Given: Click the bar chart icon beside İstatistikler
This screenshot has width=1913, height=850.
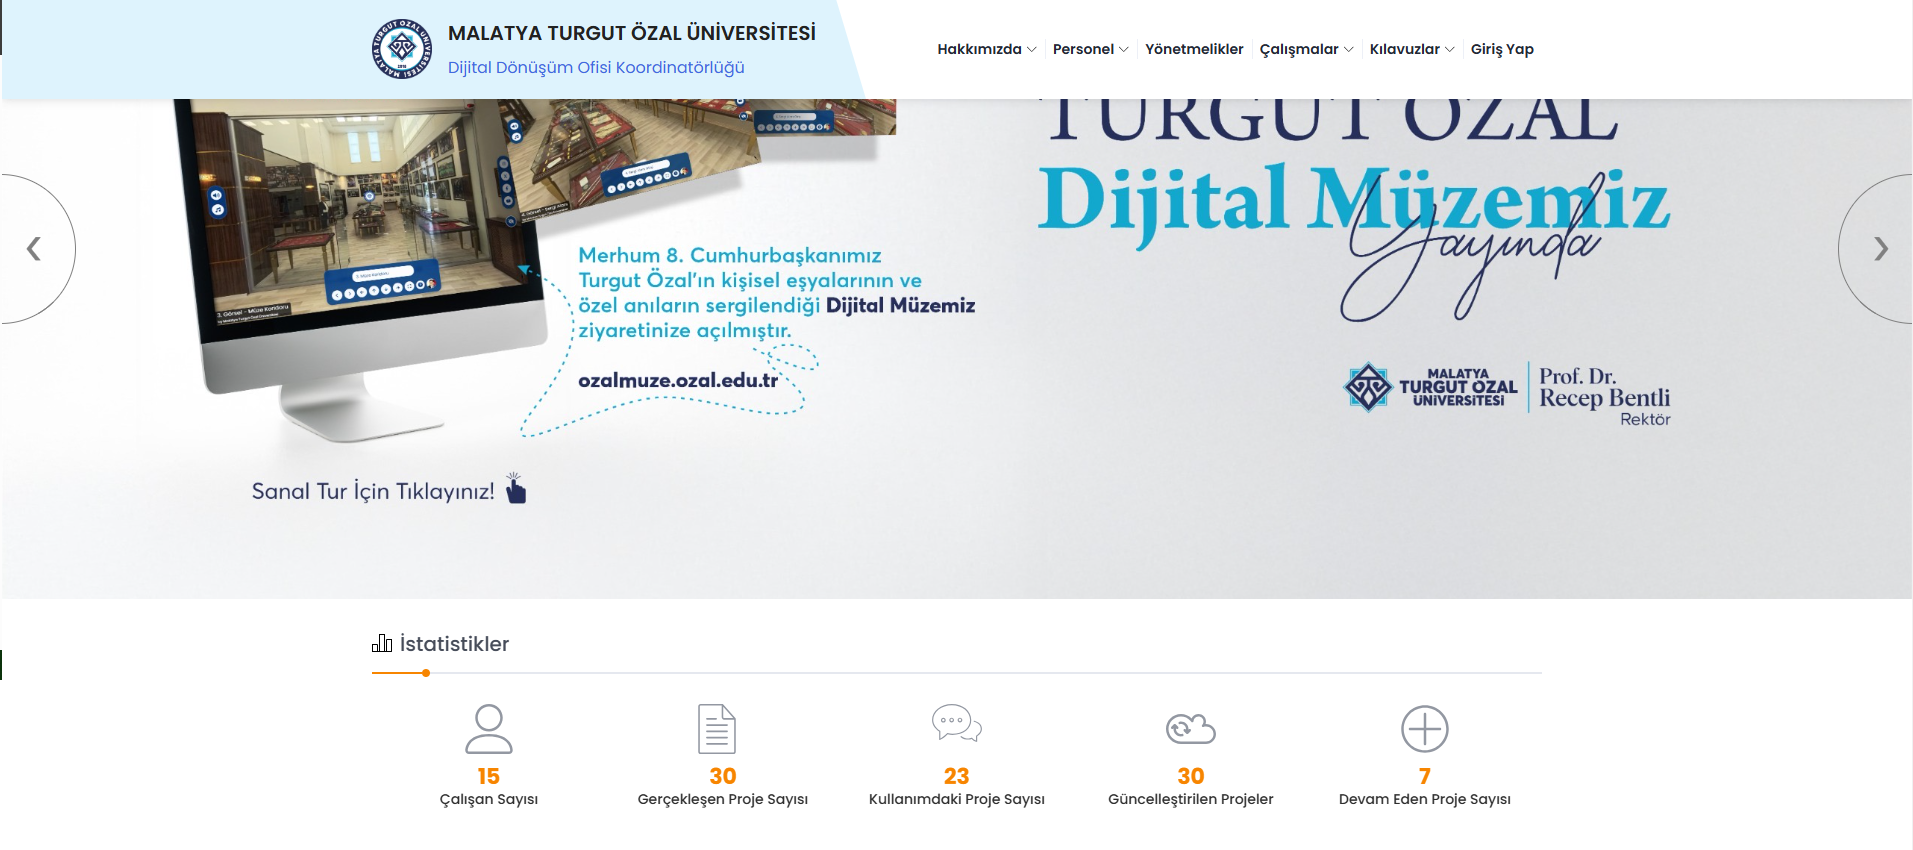Looking at the screenshot, I should pos(382,643).
